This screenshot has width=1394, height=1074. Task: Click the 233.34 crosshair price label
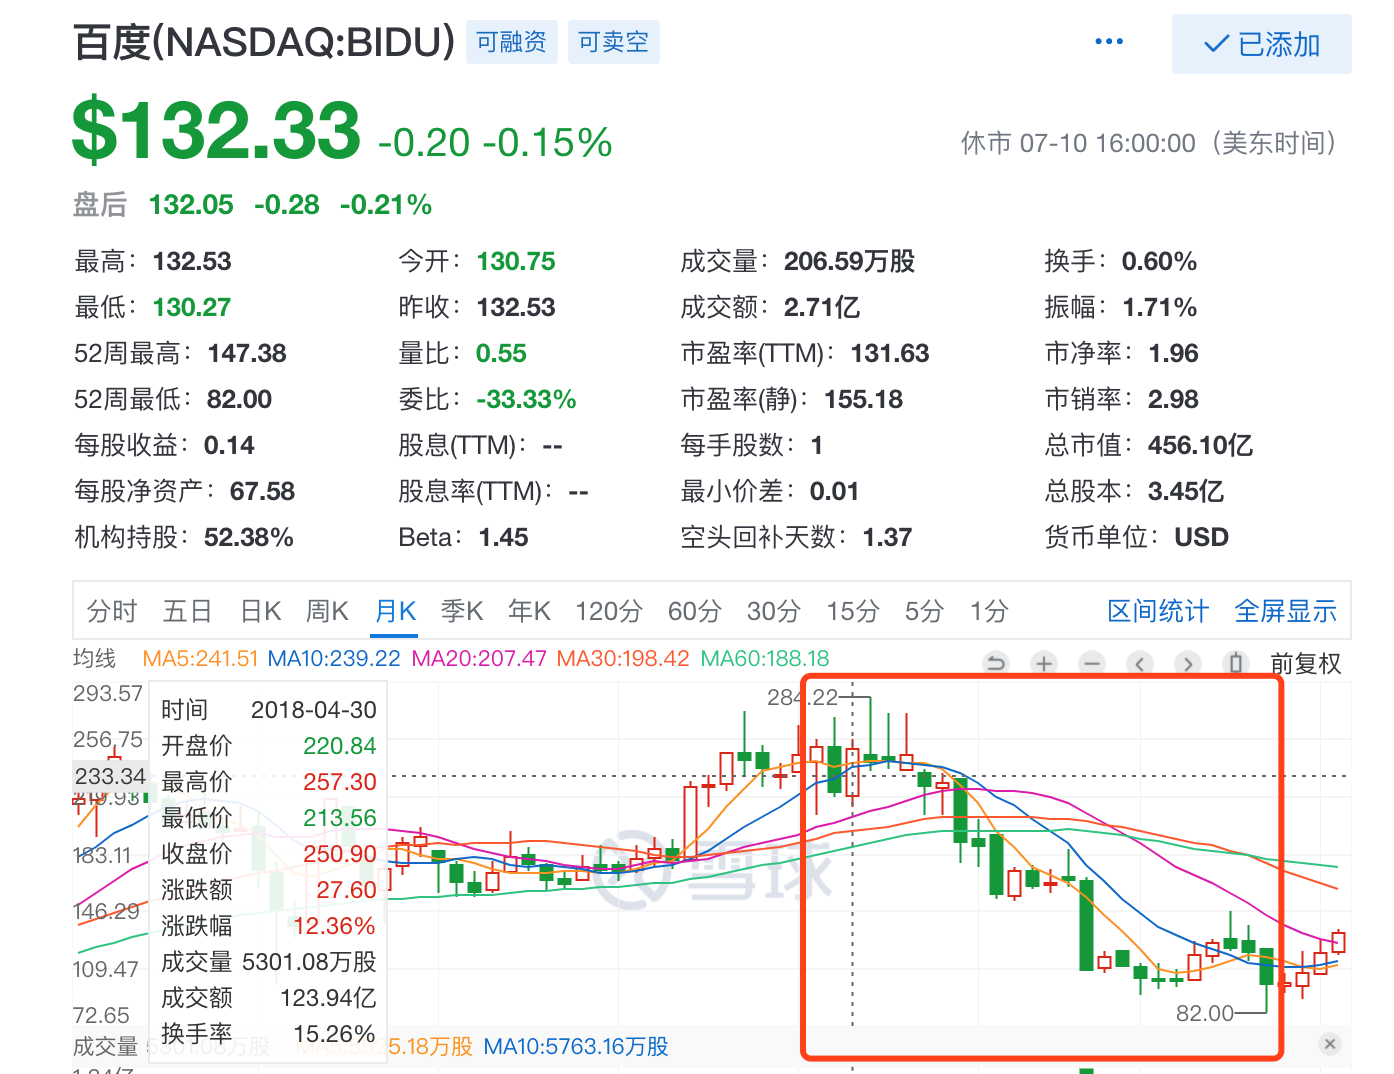[x=110, y=776]
